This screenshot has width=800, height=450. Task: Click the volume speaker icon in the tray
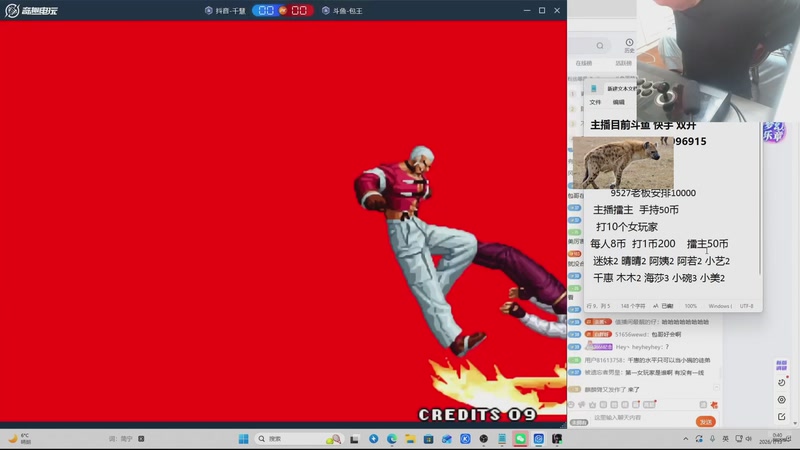point(749,439)
